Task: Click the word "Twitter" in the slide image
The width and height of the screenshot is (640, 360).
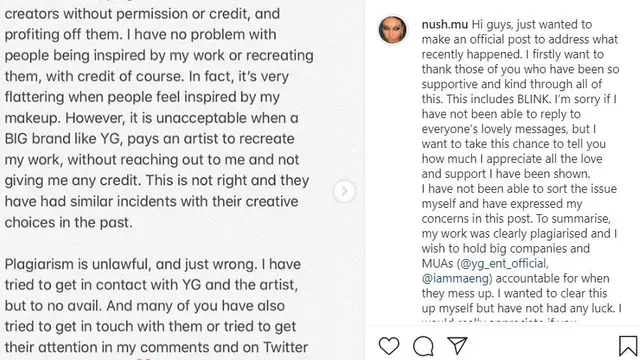Action: pos(285,347)
